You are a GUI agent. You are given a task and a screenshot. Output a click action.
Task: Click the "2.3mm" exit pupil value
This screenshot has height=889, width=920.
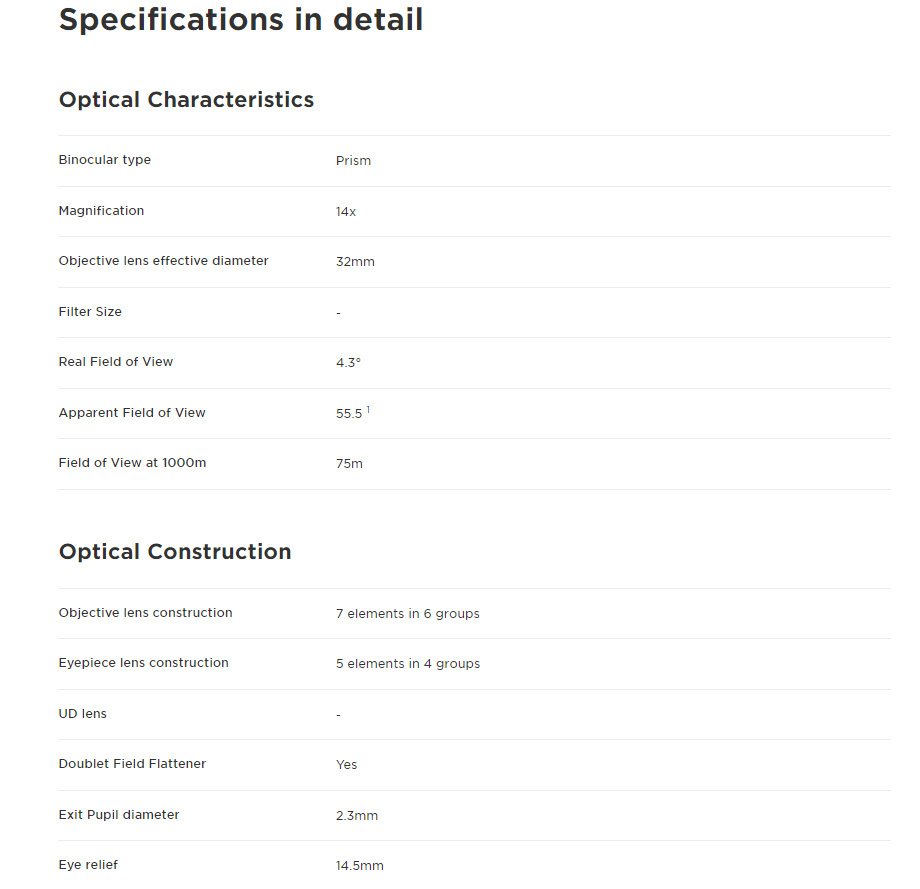click(x=357, y=816)
